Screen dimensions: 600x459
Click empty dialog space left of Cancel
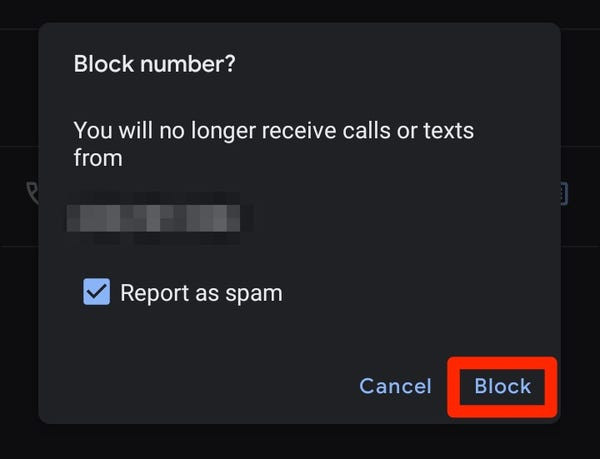(200, 386)
